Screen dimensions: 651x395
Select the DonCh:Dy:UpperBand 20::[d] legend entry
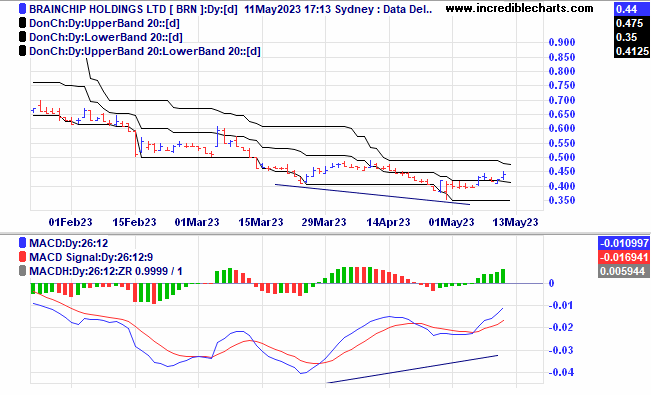click(x=104, y=23)
